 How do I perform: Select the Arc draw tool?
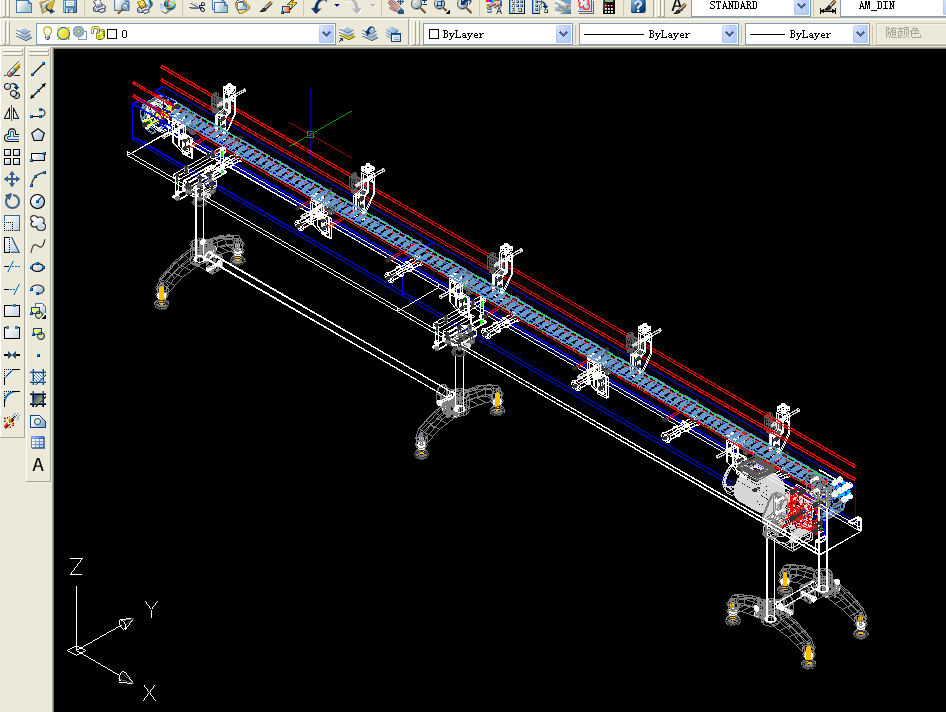click(38, 179)
